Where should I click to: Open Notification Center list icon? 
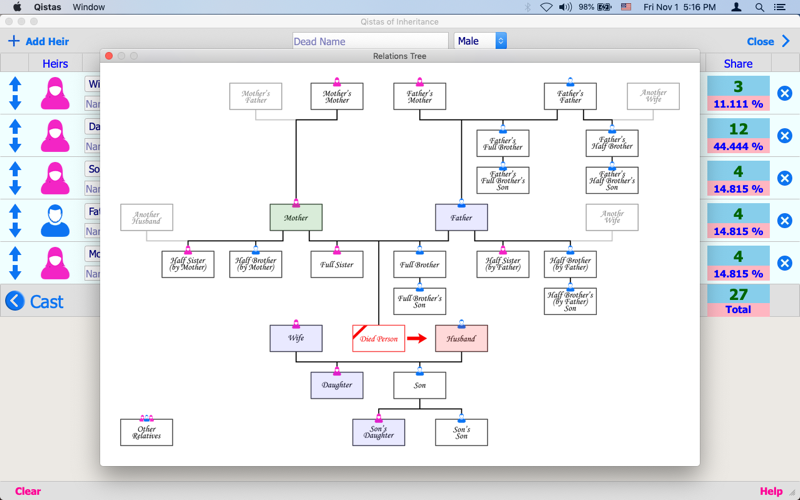click(x=780, y=7)
